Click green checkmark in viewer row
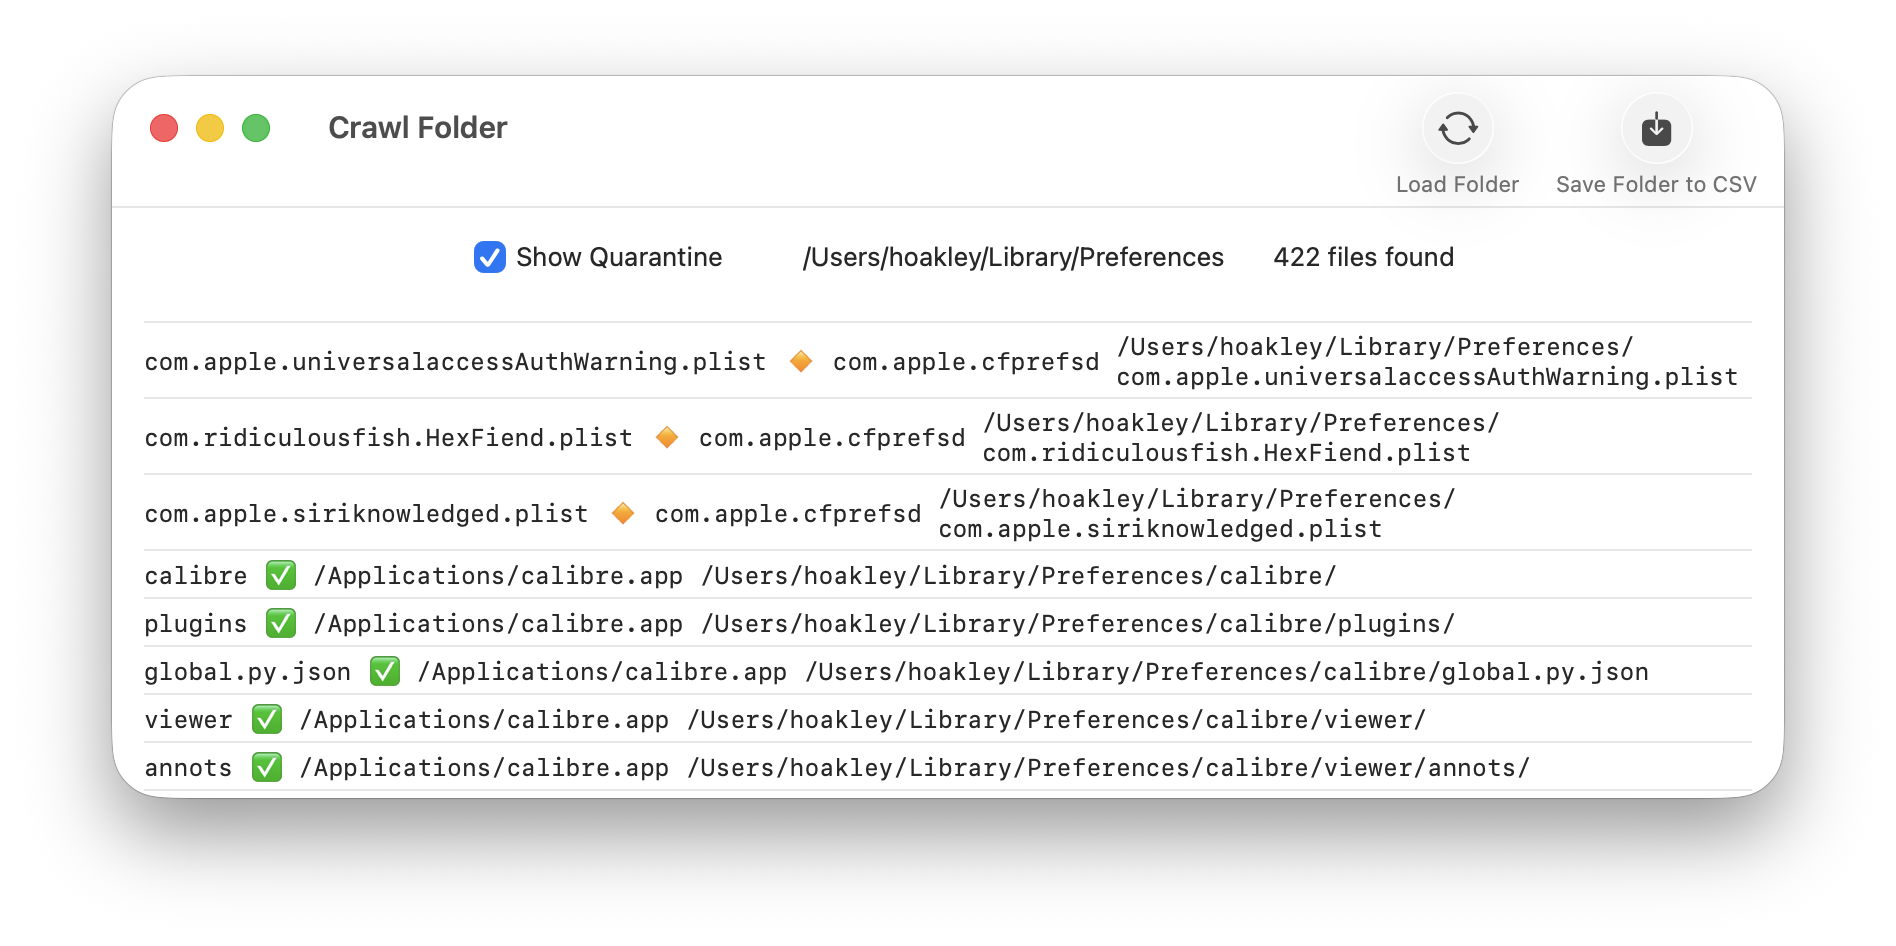Screen dimensions: 1896x946 tap(266, 719)
